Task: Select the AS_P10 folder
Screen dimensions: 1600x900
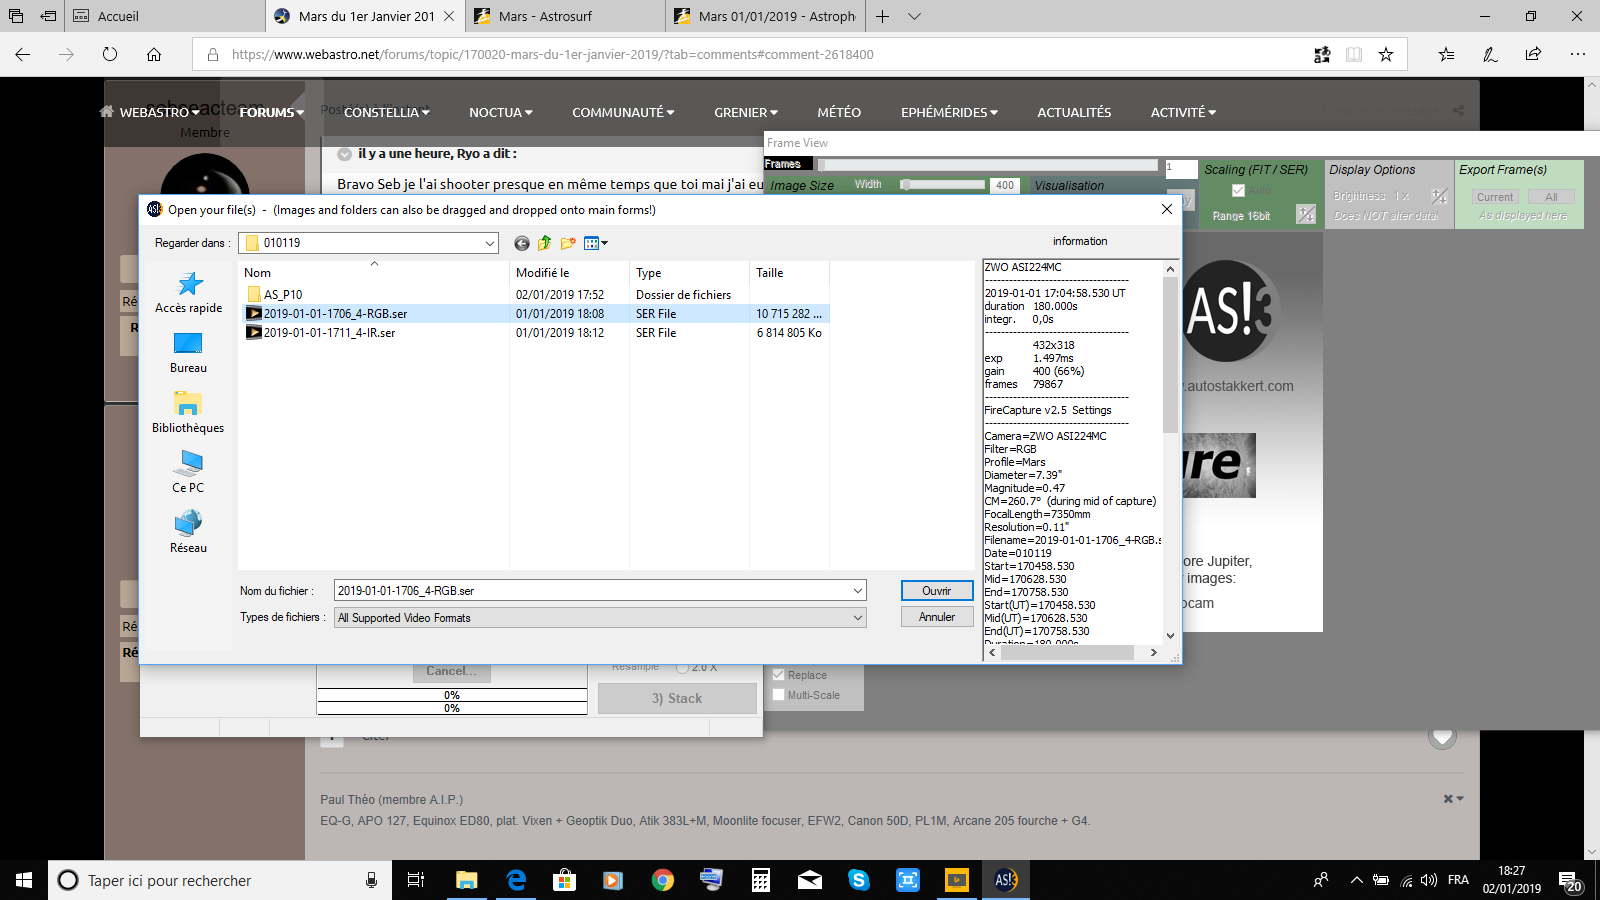Action: pyautogui.click(x=283, y=295)
